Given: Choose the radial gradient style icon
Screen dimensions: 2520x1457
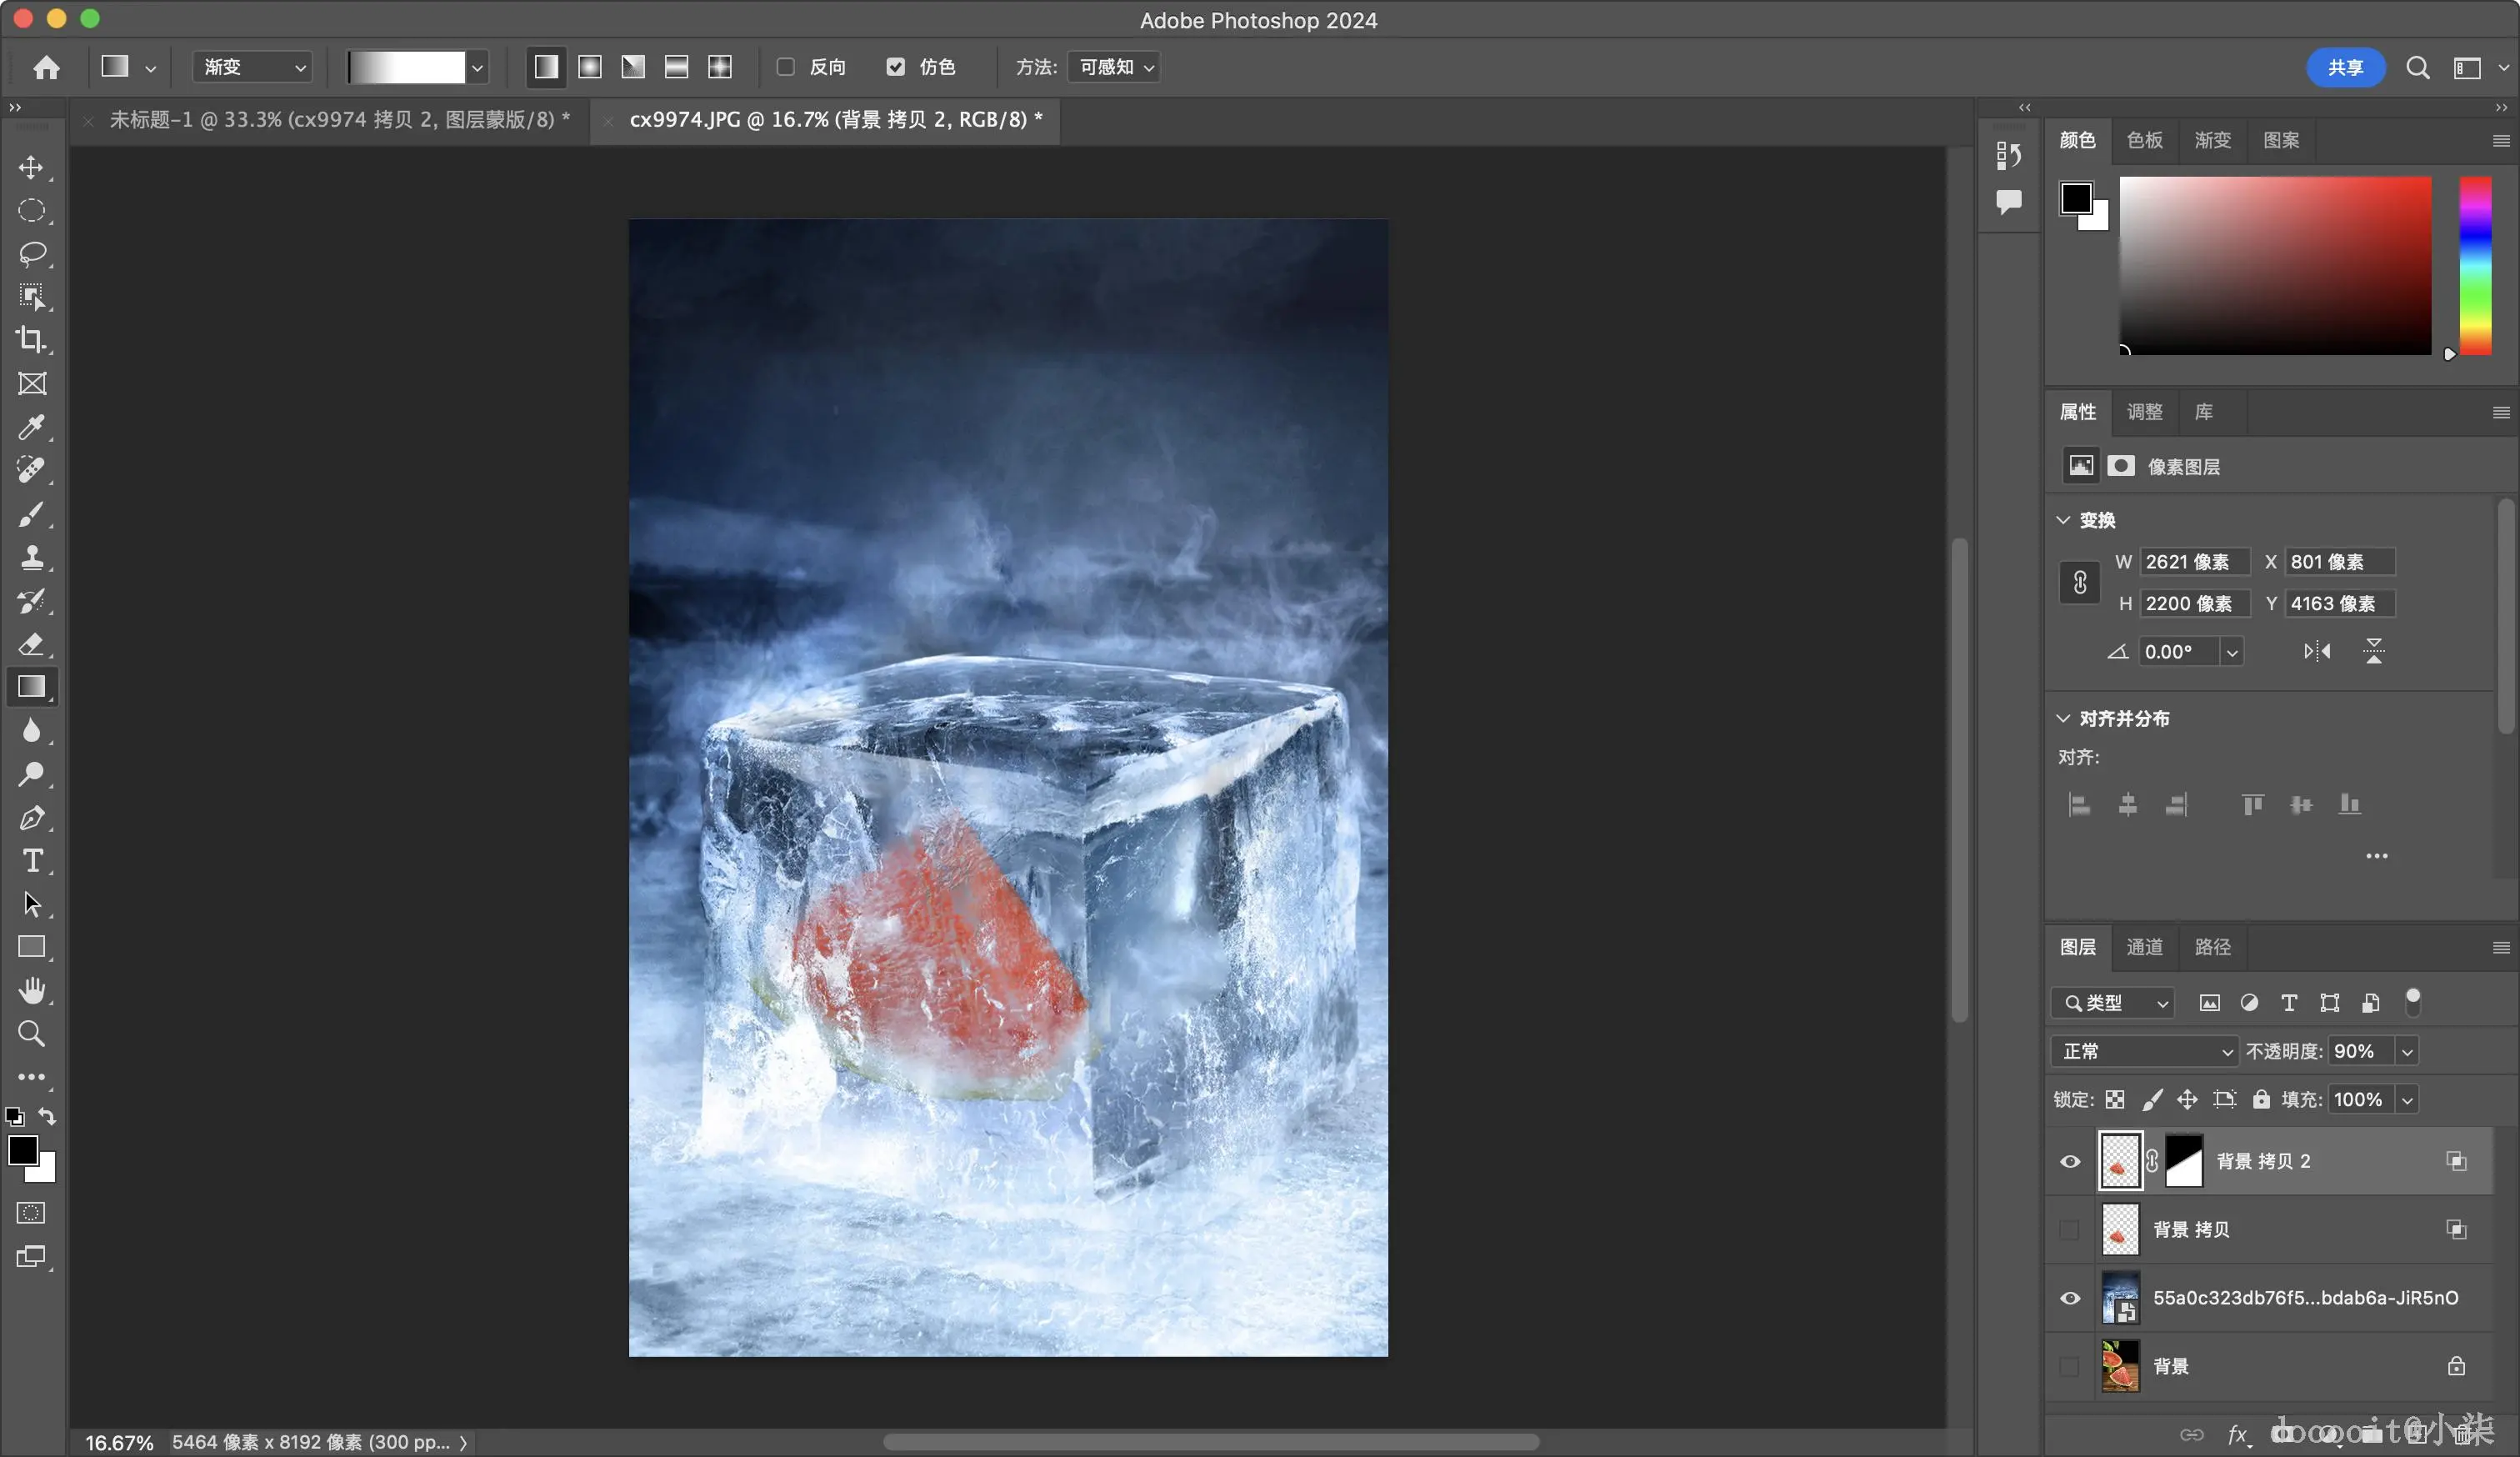Looking at the screenshot, I should (590, 67).
